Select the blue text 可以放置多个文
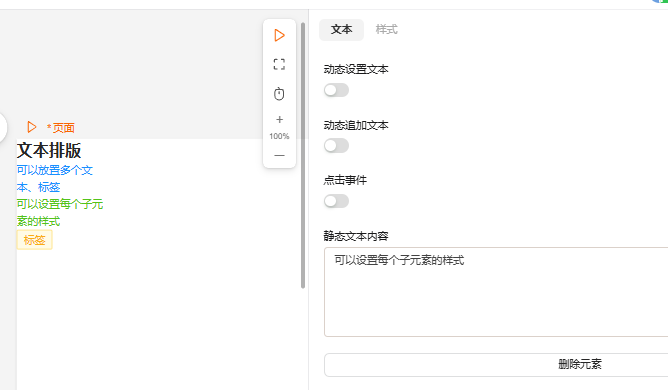Viewport: 668px width, 390px height. [x=55, y=170]
